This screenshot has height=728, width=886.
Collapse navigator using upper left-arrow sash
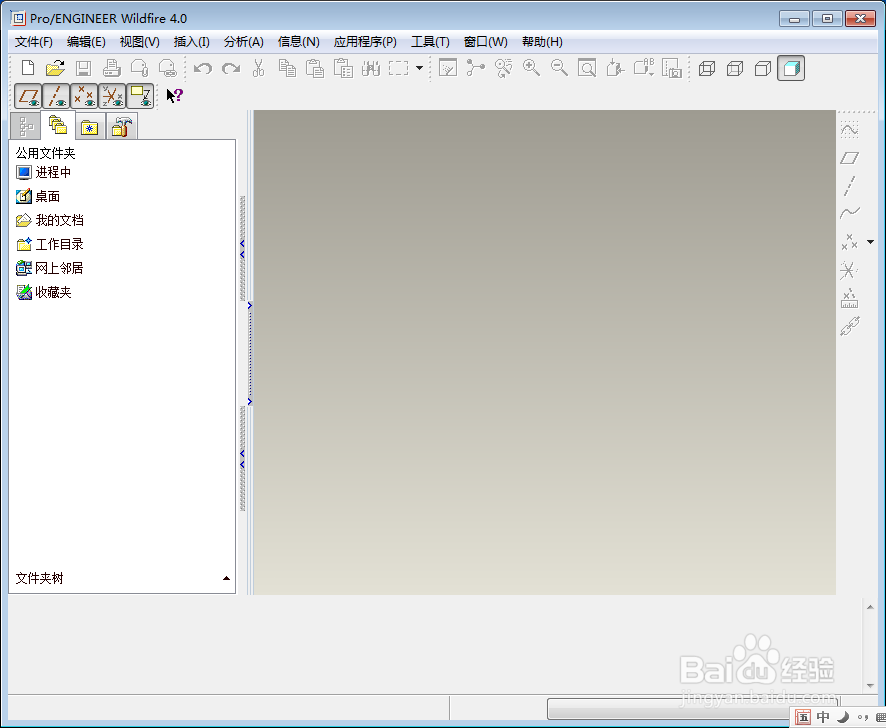242,249
